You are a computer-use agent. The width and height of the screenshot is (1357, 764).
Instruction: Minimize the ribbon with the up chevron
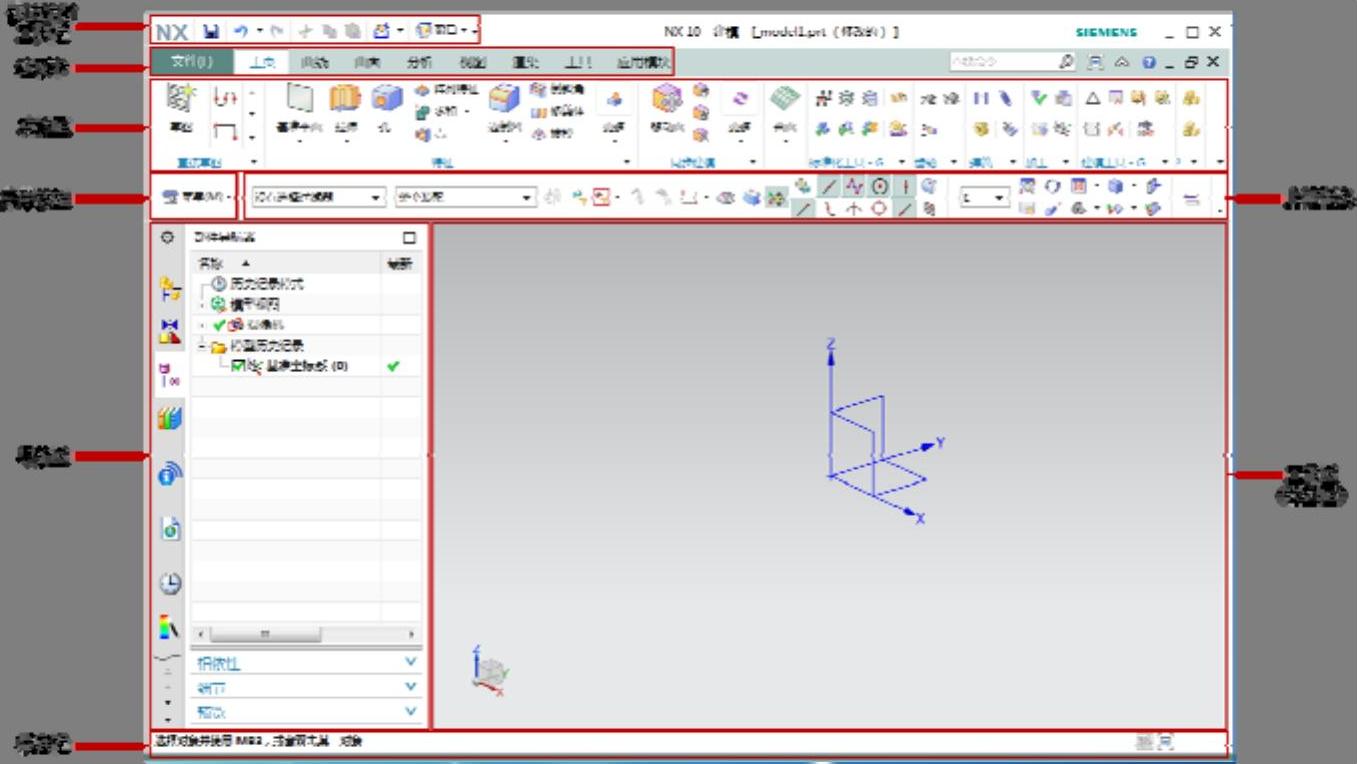[1122, 62]
